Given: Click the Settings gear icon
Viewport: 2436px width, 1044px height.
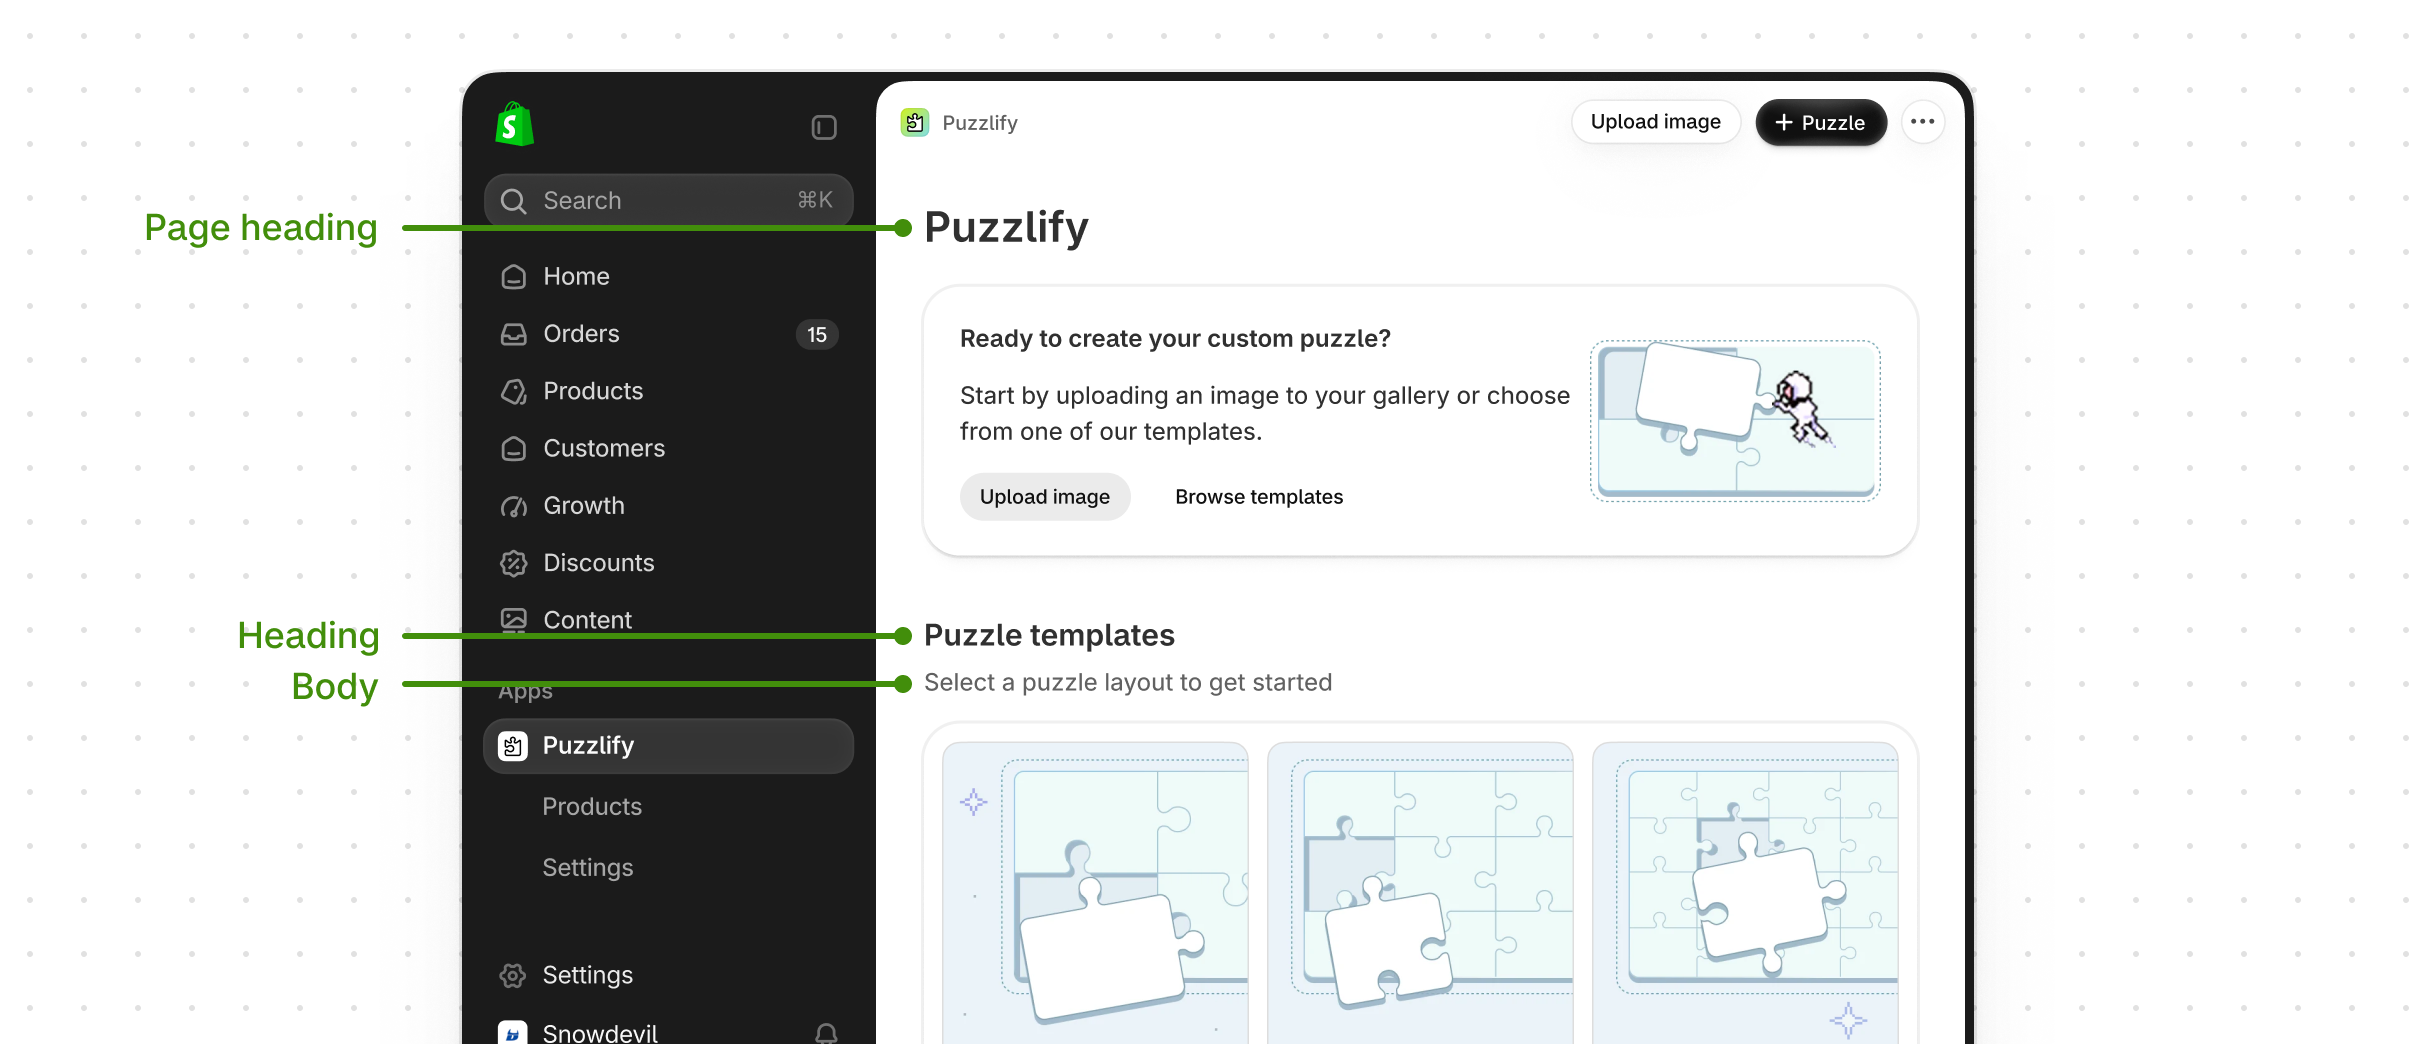Looking at the screenshot, I should [x=513, y=975].
